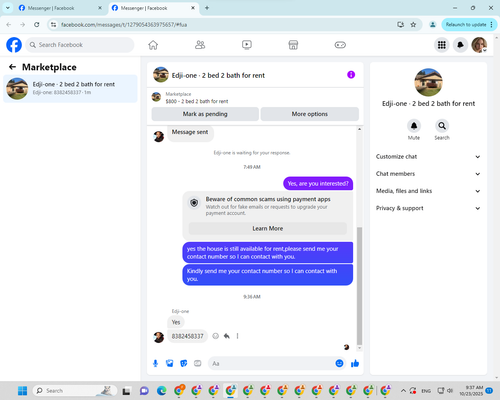This screenshot has height=400, width=500.
Task: Open Microsoft Edge from the taskbar
Action: 162,391
